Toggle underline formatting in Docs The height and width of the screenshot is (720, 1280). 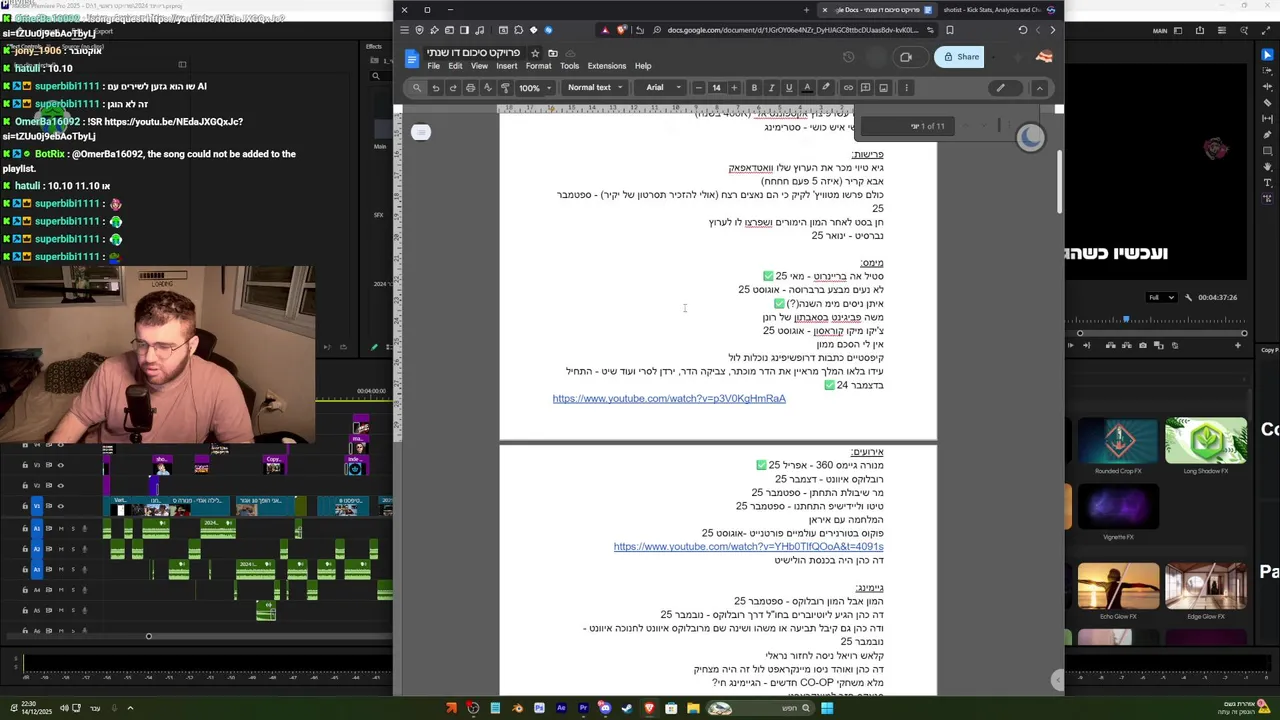click(x=789, y=88)
